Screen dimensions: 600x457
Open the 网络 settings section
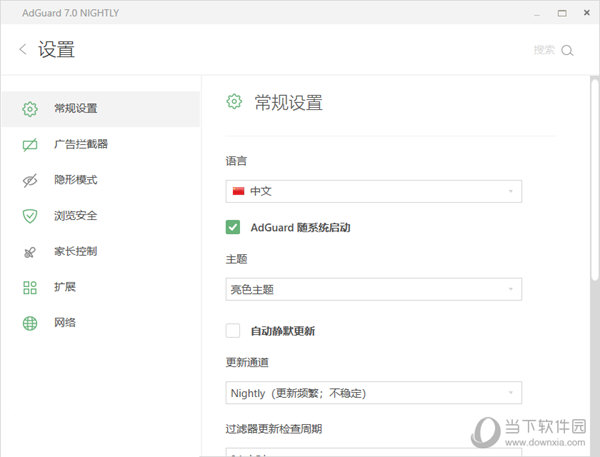[x=101, y=323]
